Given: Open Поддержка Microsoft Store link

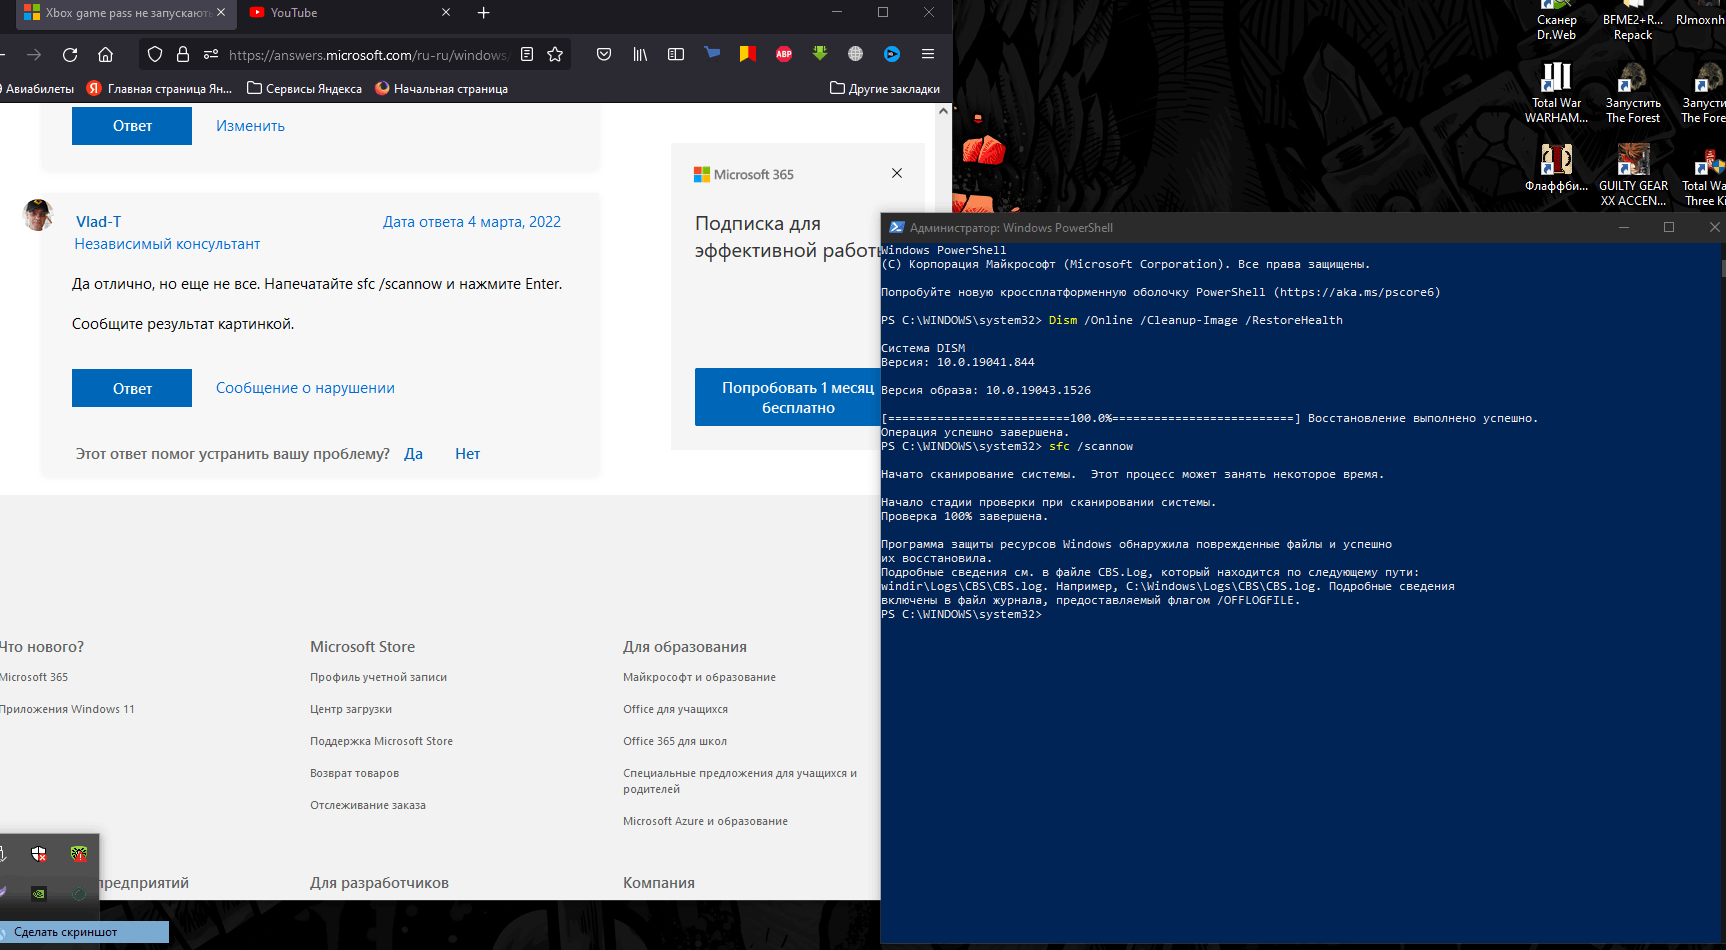Looking at the screenshot, I should click(x=381, y=741).
